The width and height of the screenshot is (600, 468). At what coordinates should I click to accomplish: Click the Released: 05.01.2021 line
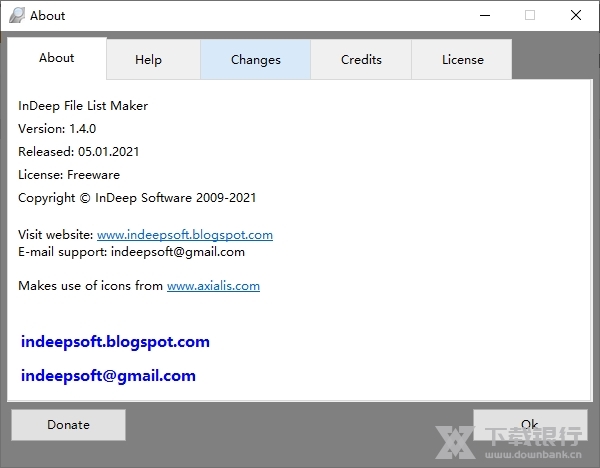click(78, 152)
